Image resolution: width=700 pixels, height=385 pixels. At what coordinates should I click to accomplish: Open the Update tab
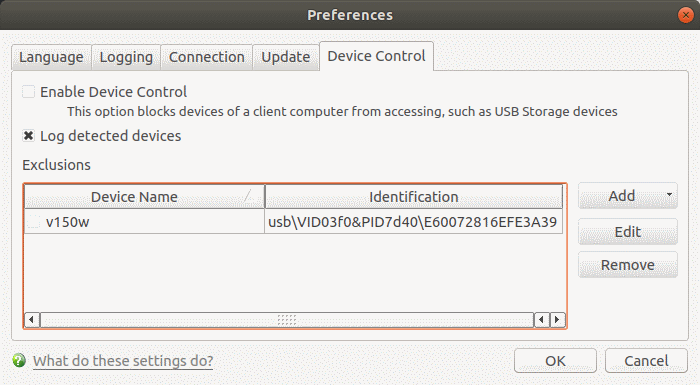(286, 57)
